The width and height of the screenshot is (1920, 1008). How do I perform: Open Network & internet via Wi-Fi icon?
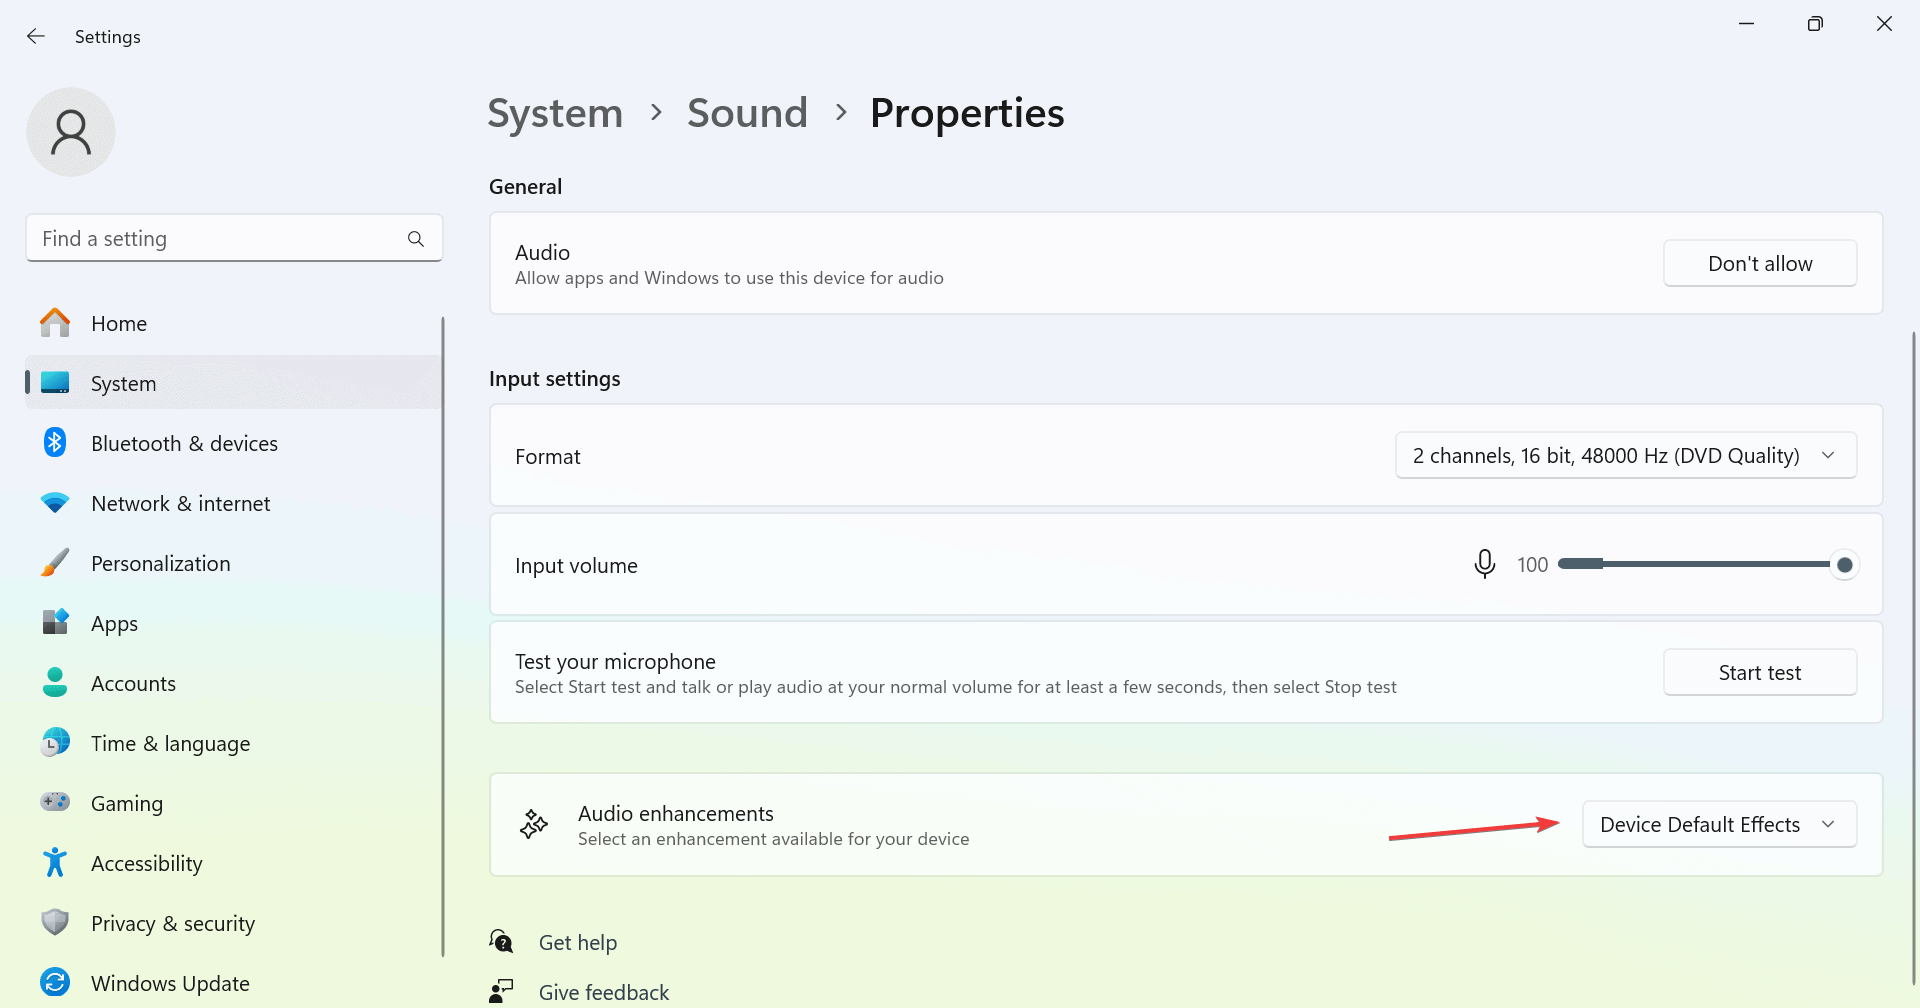[55, 503]
